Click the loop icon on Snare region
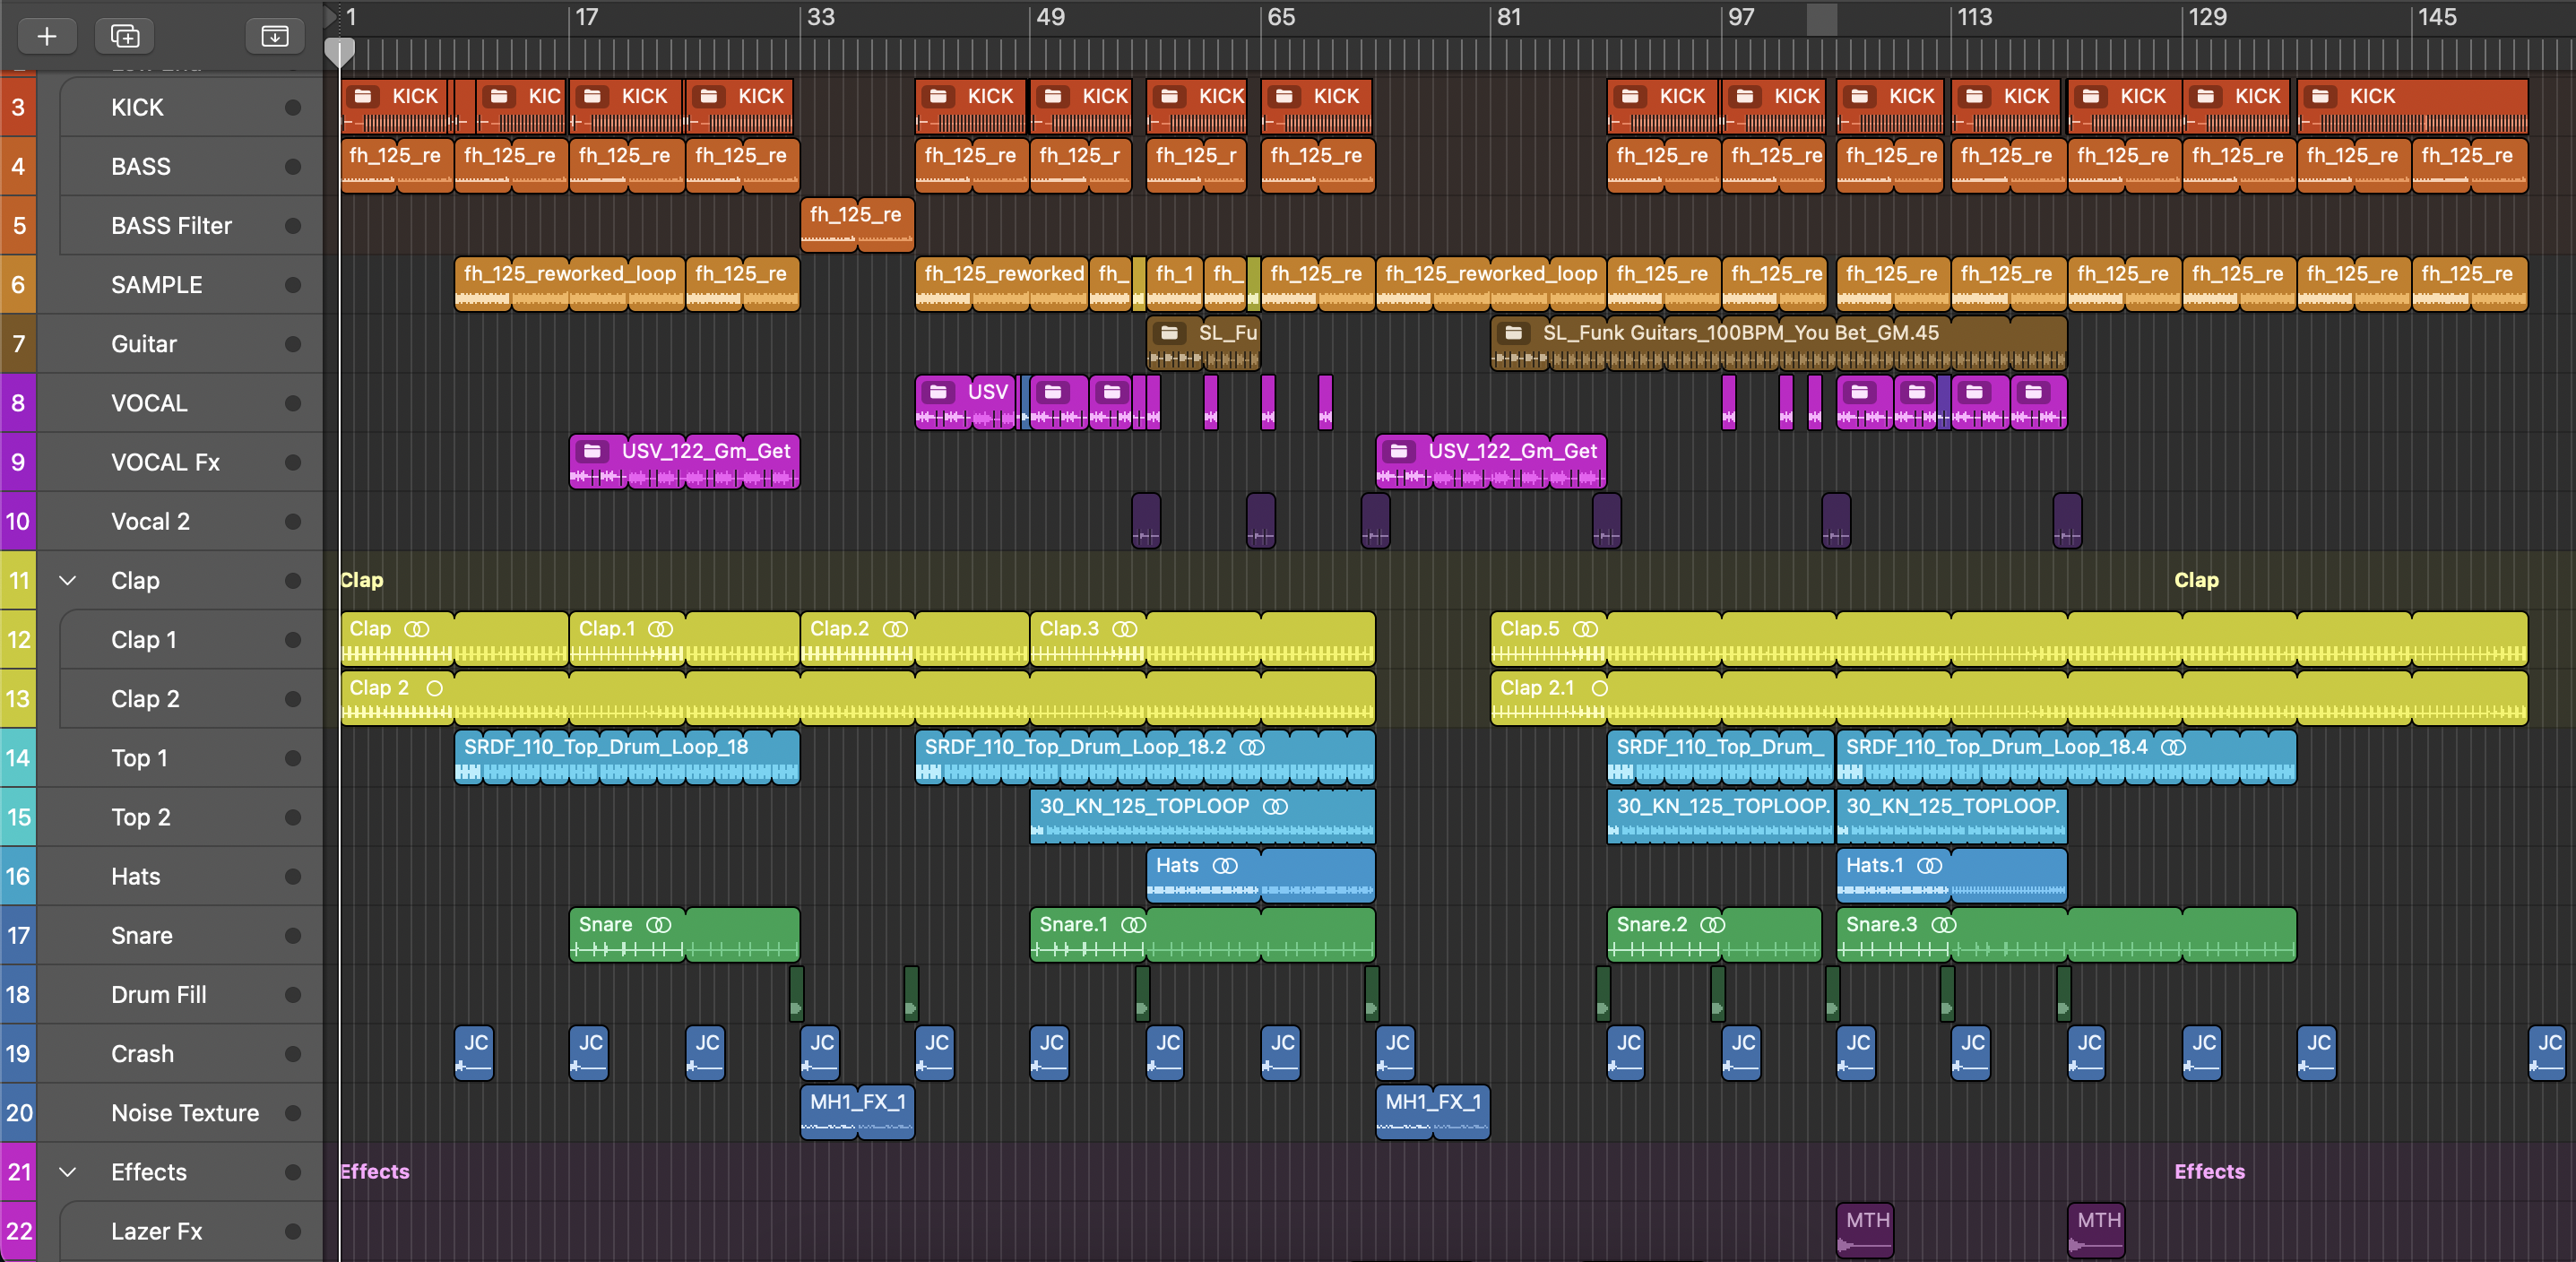 pos(658,924)
